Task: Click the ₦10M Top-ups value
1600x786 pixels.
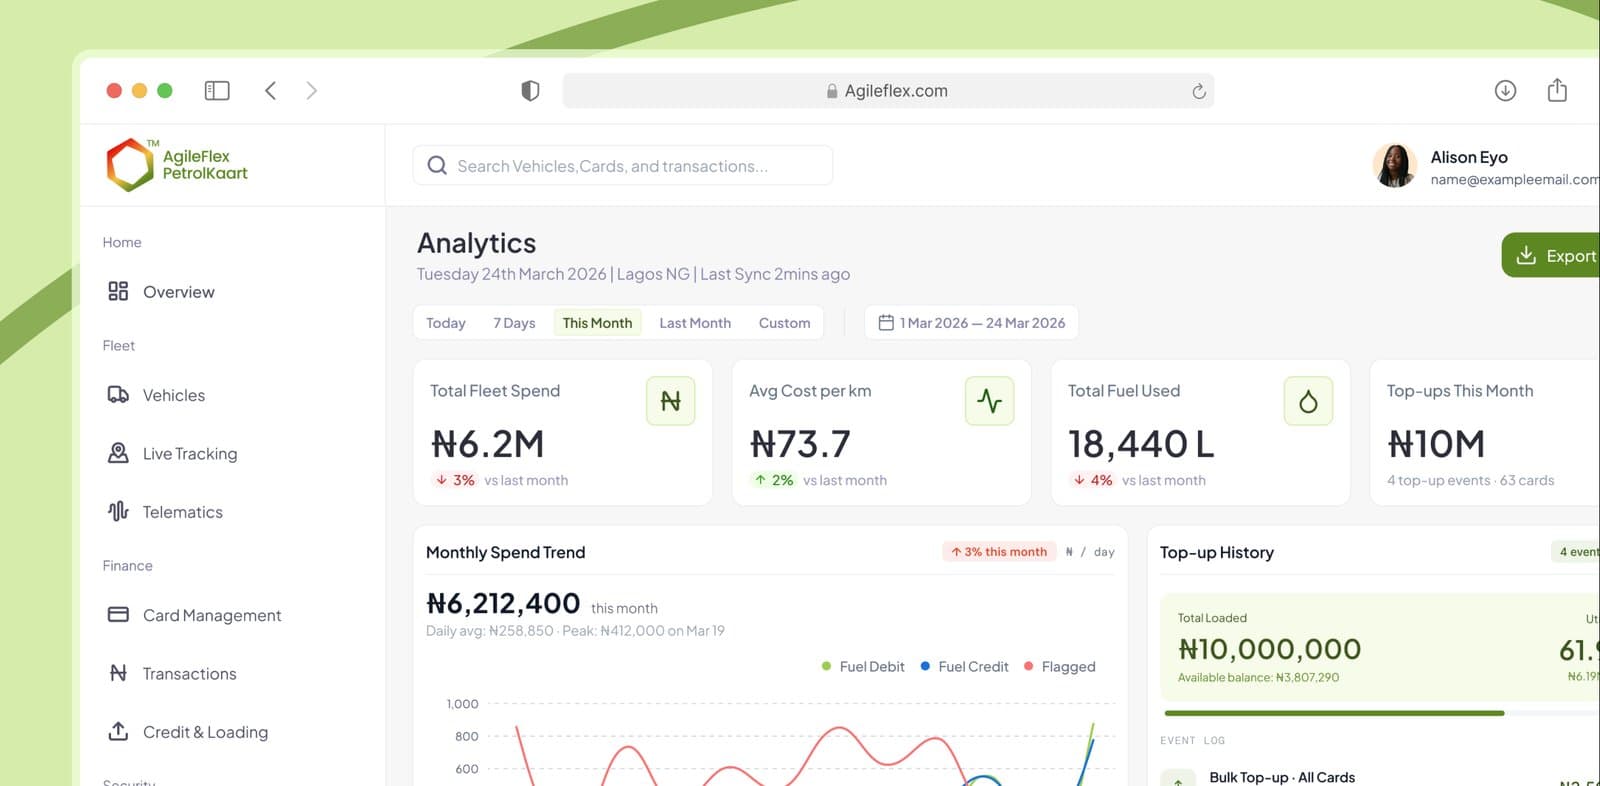Action: click(1436, 444)
